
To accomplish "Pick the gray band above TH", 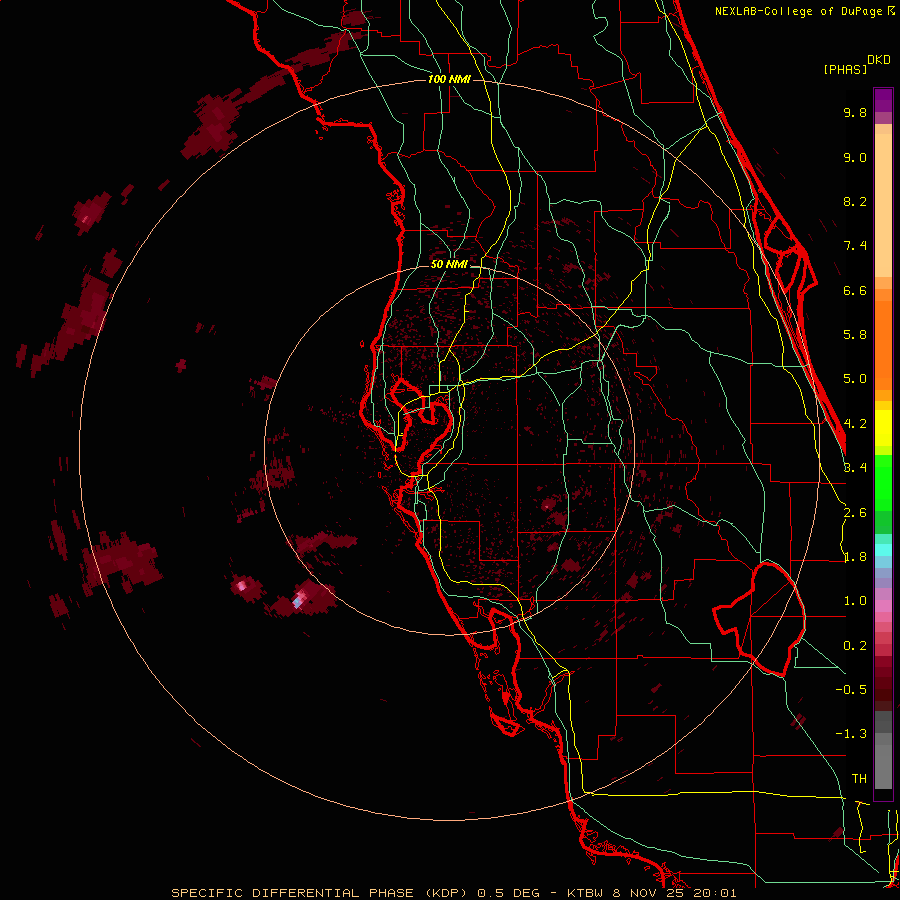I will coord(883,766).
